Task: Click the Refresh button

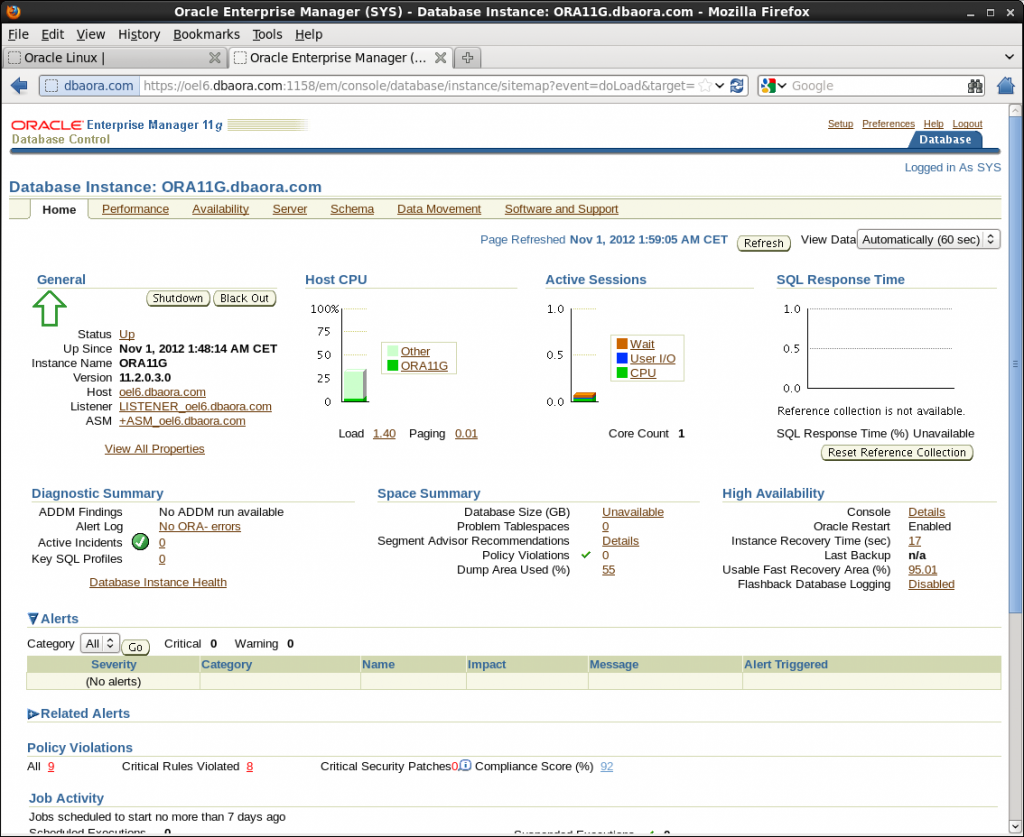Action: coord(763,242)
